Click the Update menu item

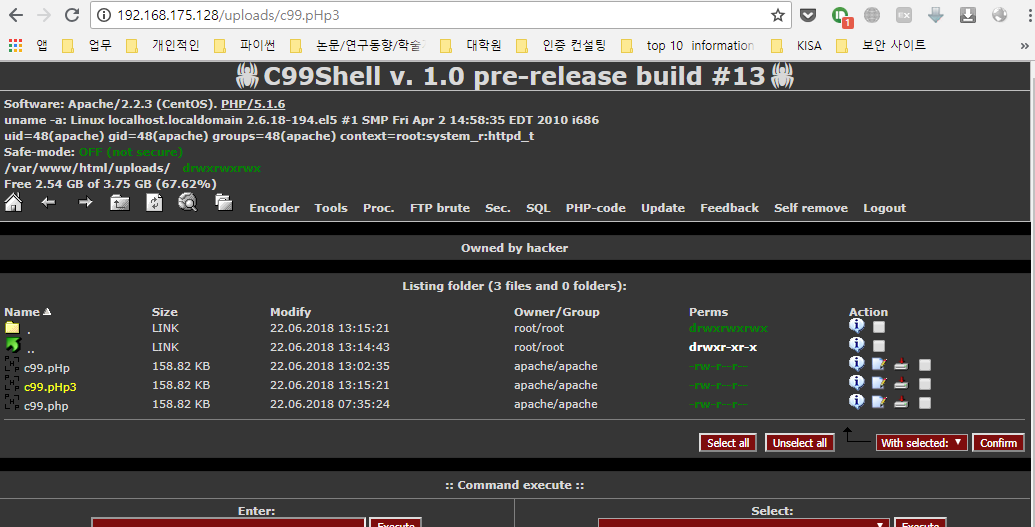(x=663, y=208)
